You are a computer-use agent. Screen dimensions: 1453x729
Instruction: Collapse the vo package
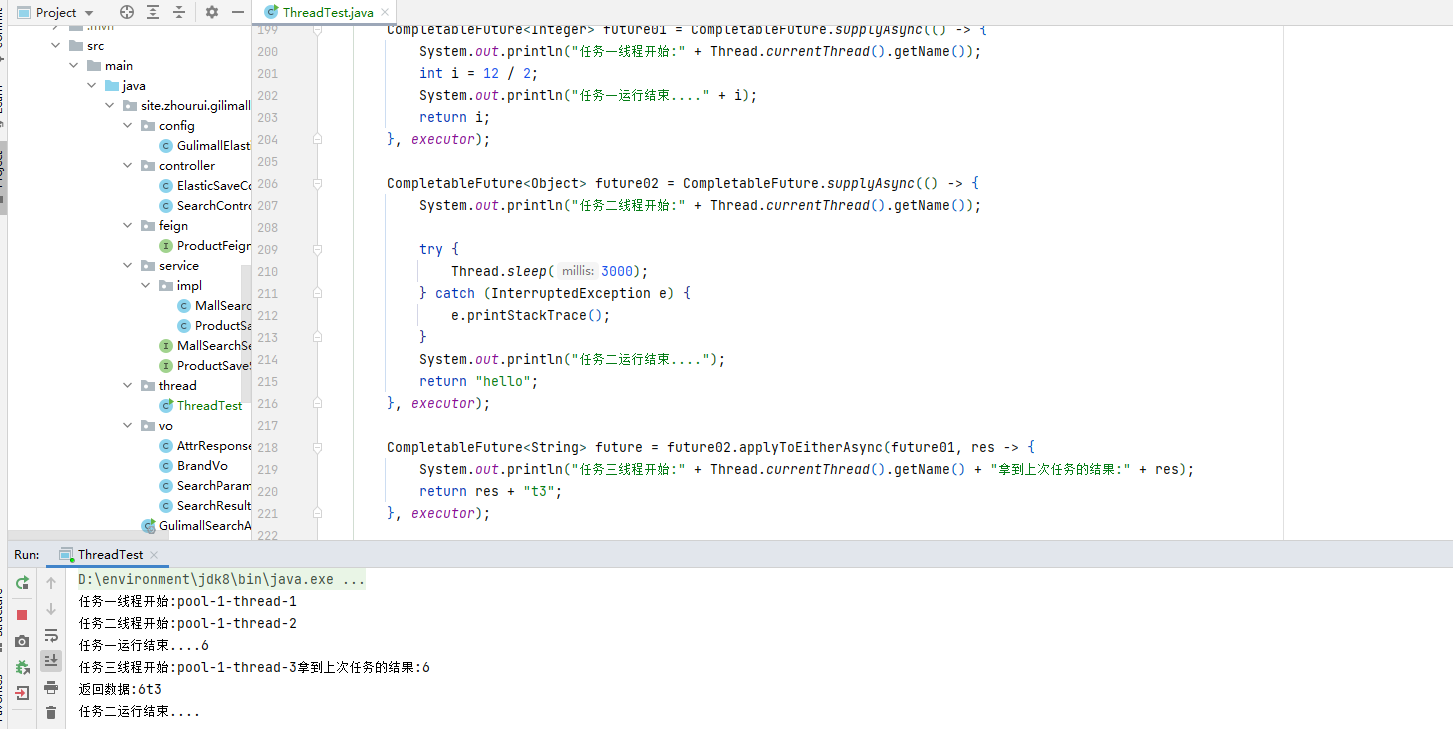(128, 425)
